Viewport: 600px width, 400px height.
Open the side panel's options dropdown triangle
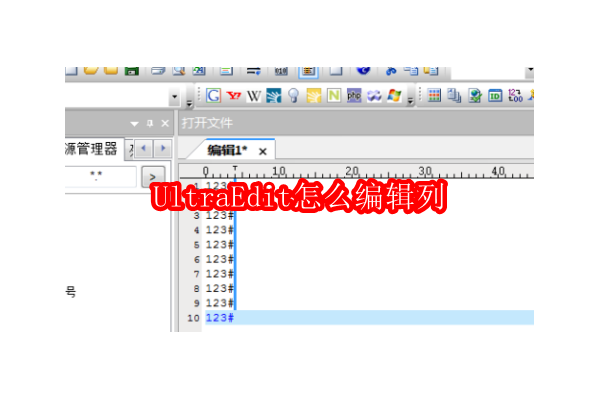coord(134,124)
